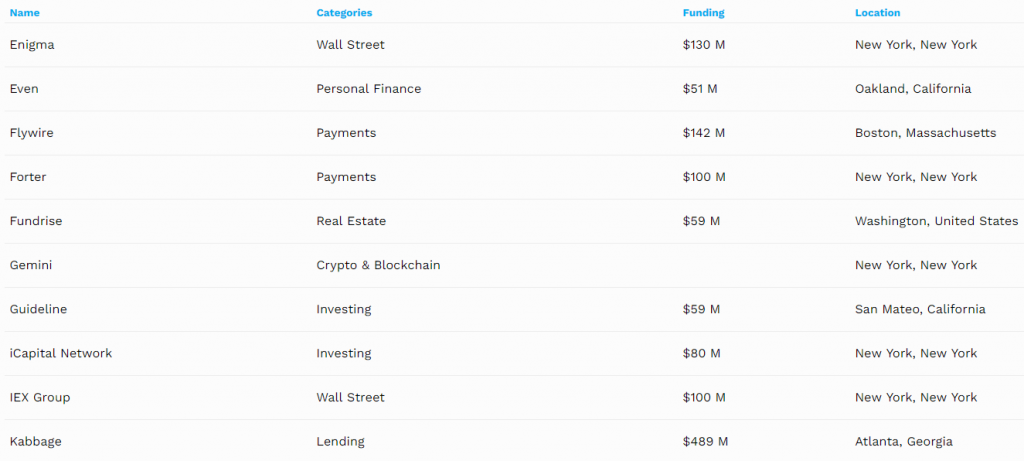Screen dimensions: 1024x461
Task: Click the Fundrise company name
Action: (x=36, y=221)
